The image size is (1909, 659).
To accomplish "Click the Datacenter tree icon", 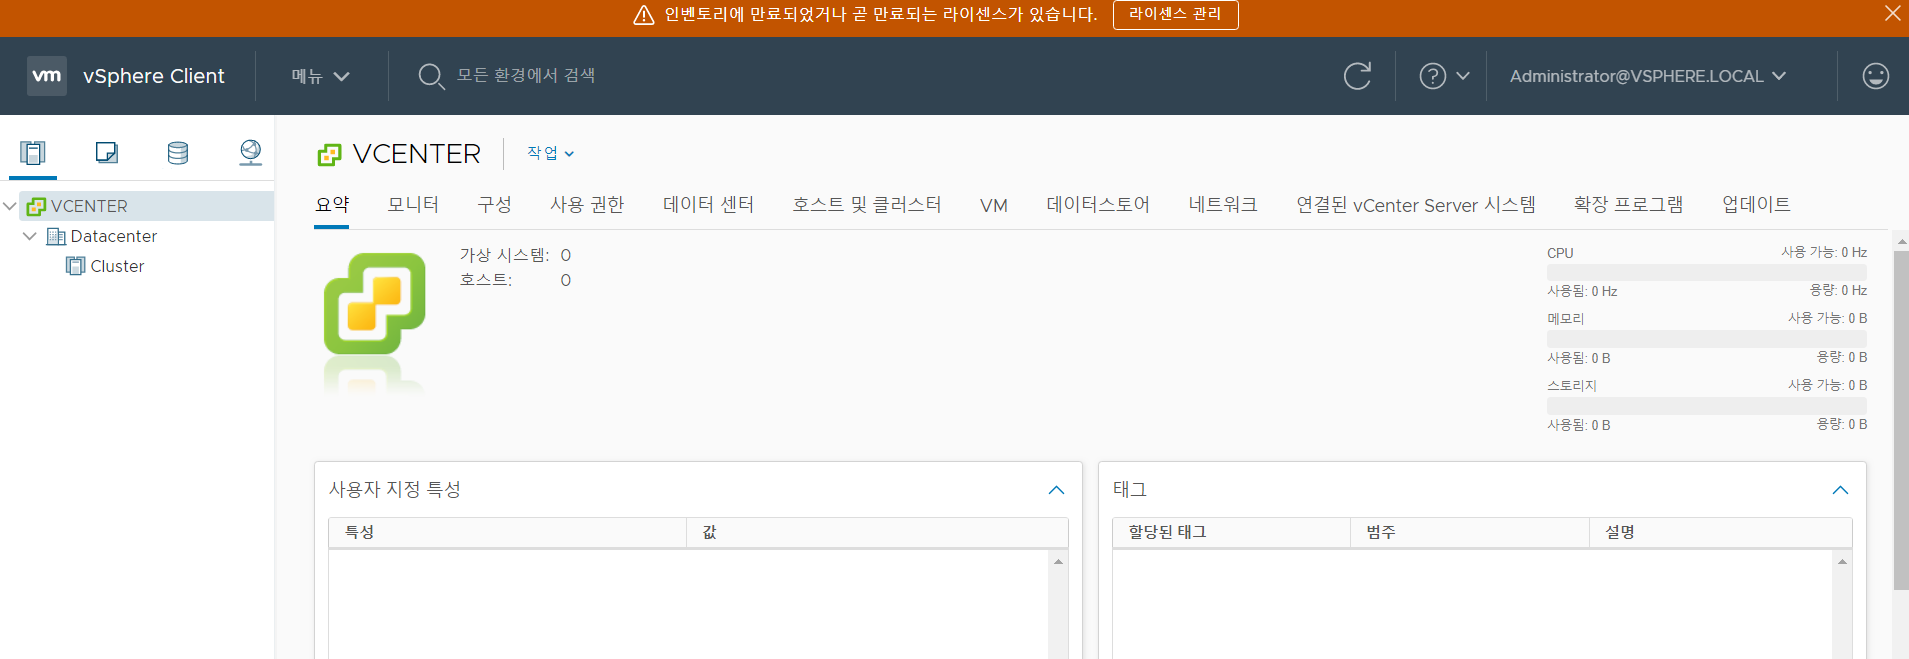I will point(57,236).
